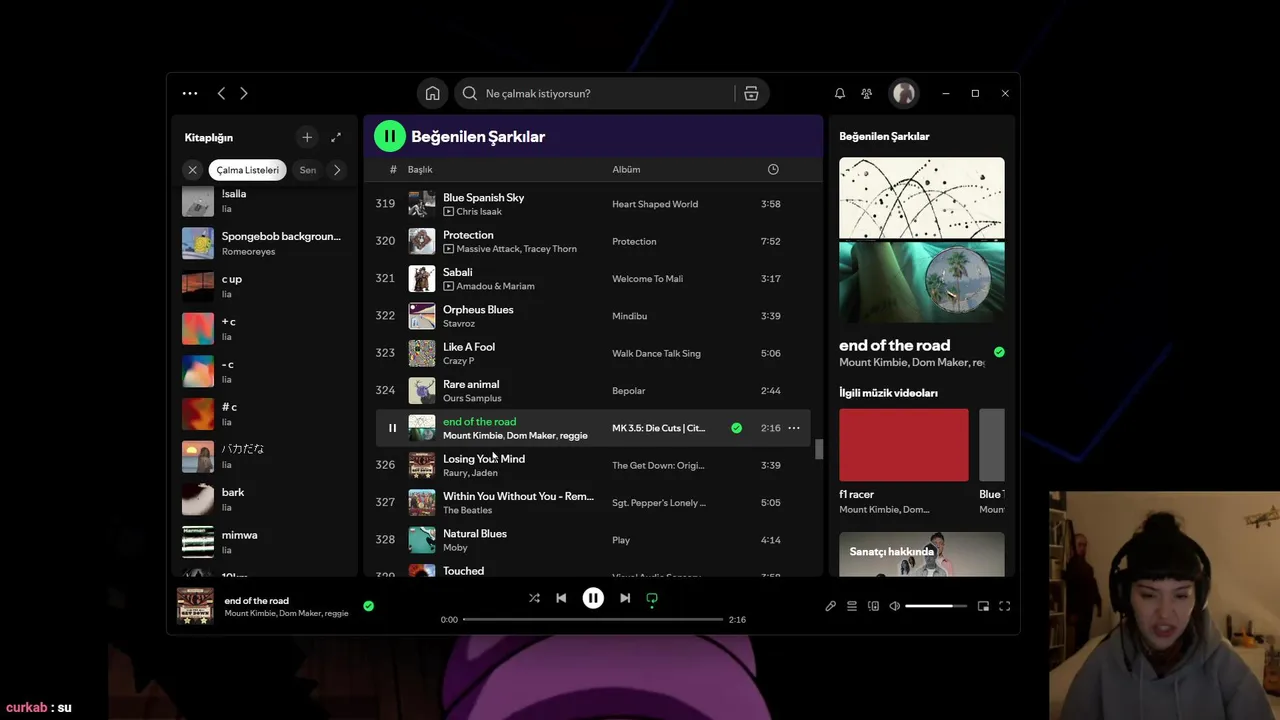Open the play queue
The width and height of the screenshot is (1280, 720).
tap(852, 606)
